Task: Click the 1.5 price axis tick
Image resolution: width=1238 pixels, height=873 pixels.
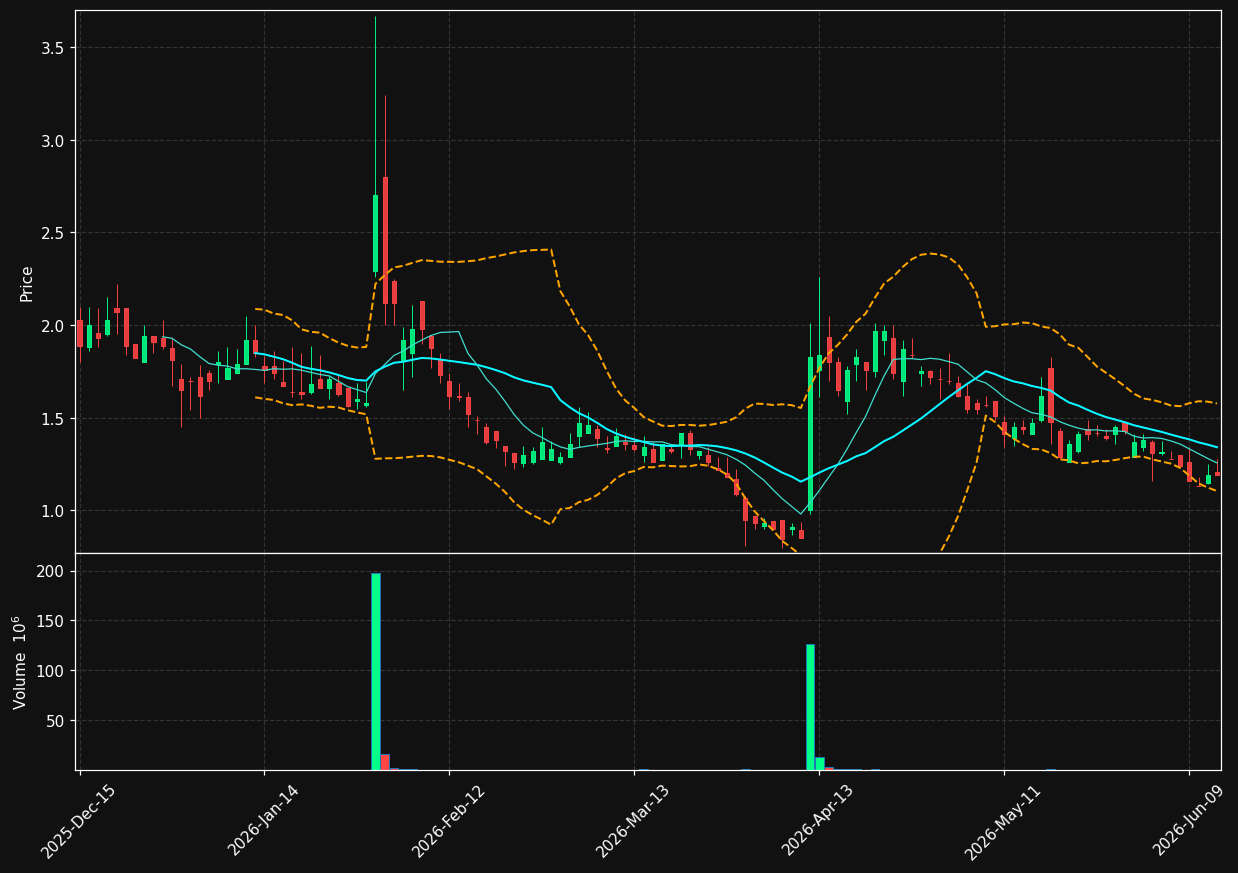Action: pos(55,418)
